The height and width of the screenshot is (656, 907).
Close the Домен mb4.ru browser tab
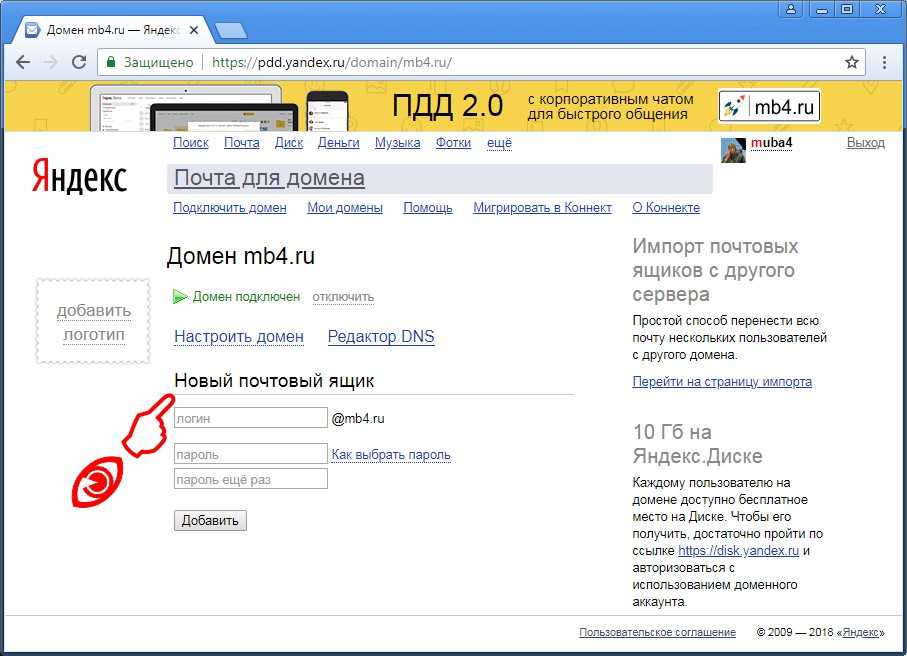tap(194, 30)
